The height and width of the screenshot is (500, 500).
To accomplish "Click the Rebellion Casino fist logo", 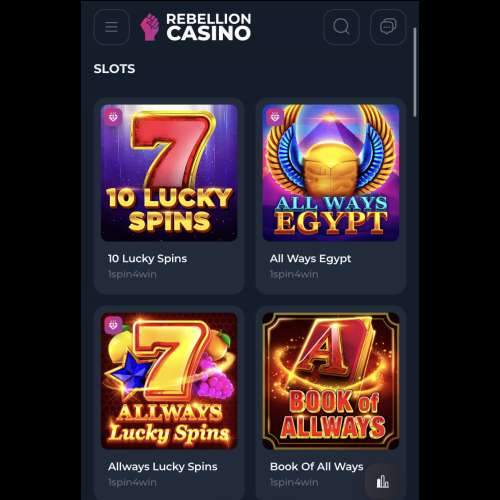I will [149, 27].
